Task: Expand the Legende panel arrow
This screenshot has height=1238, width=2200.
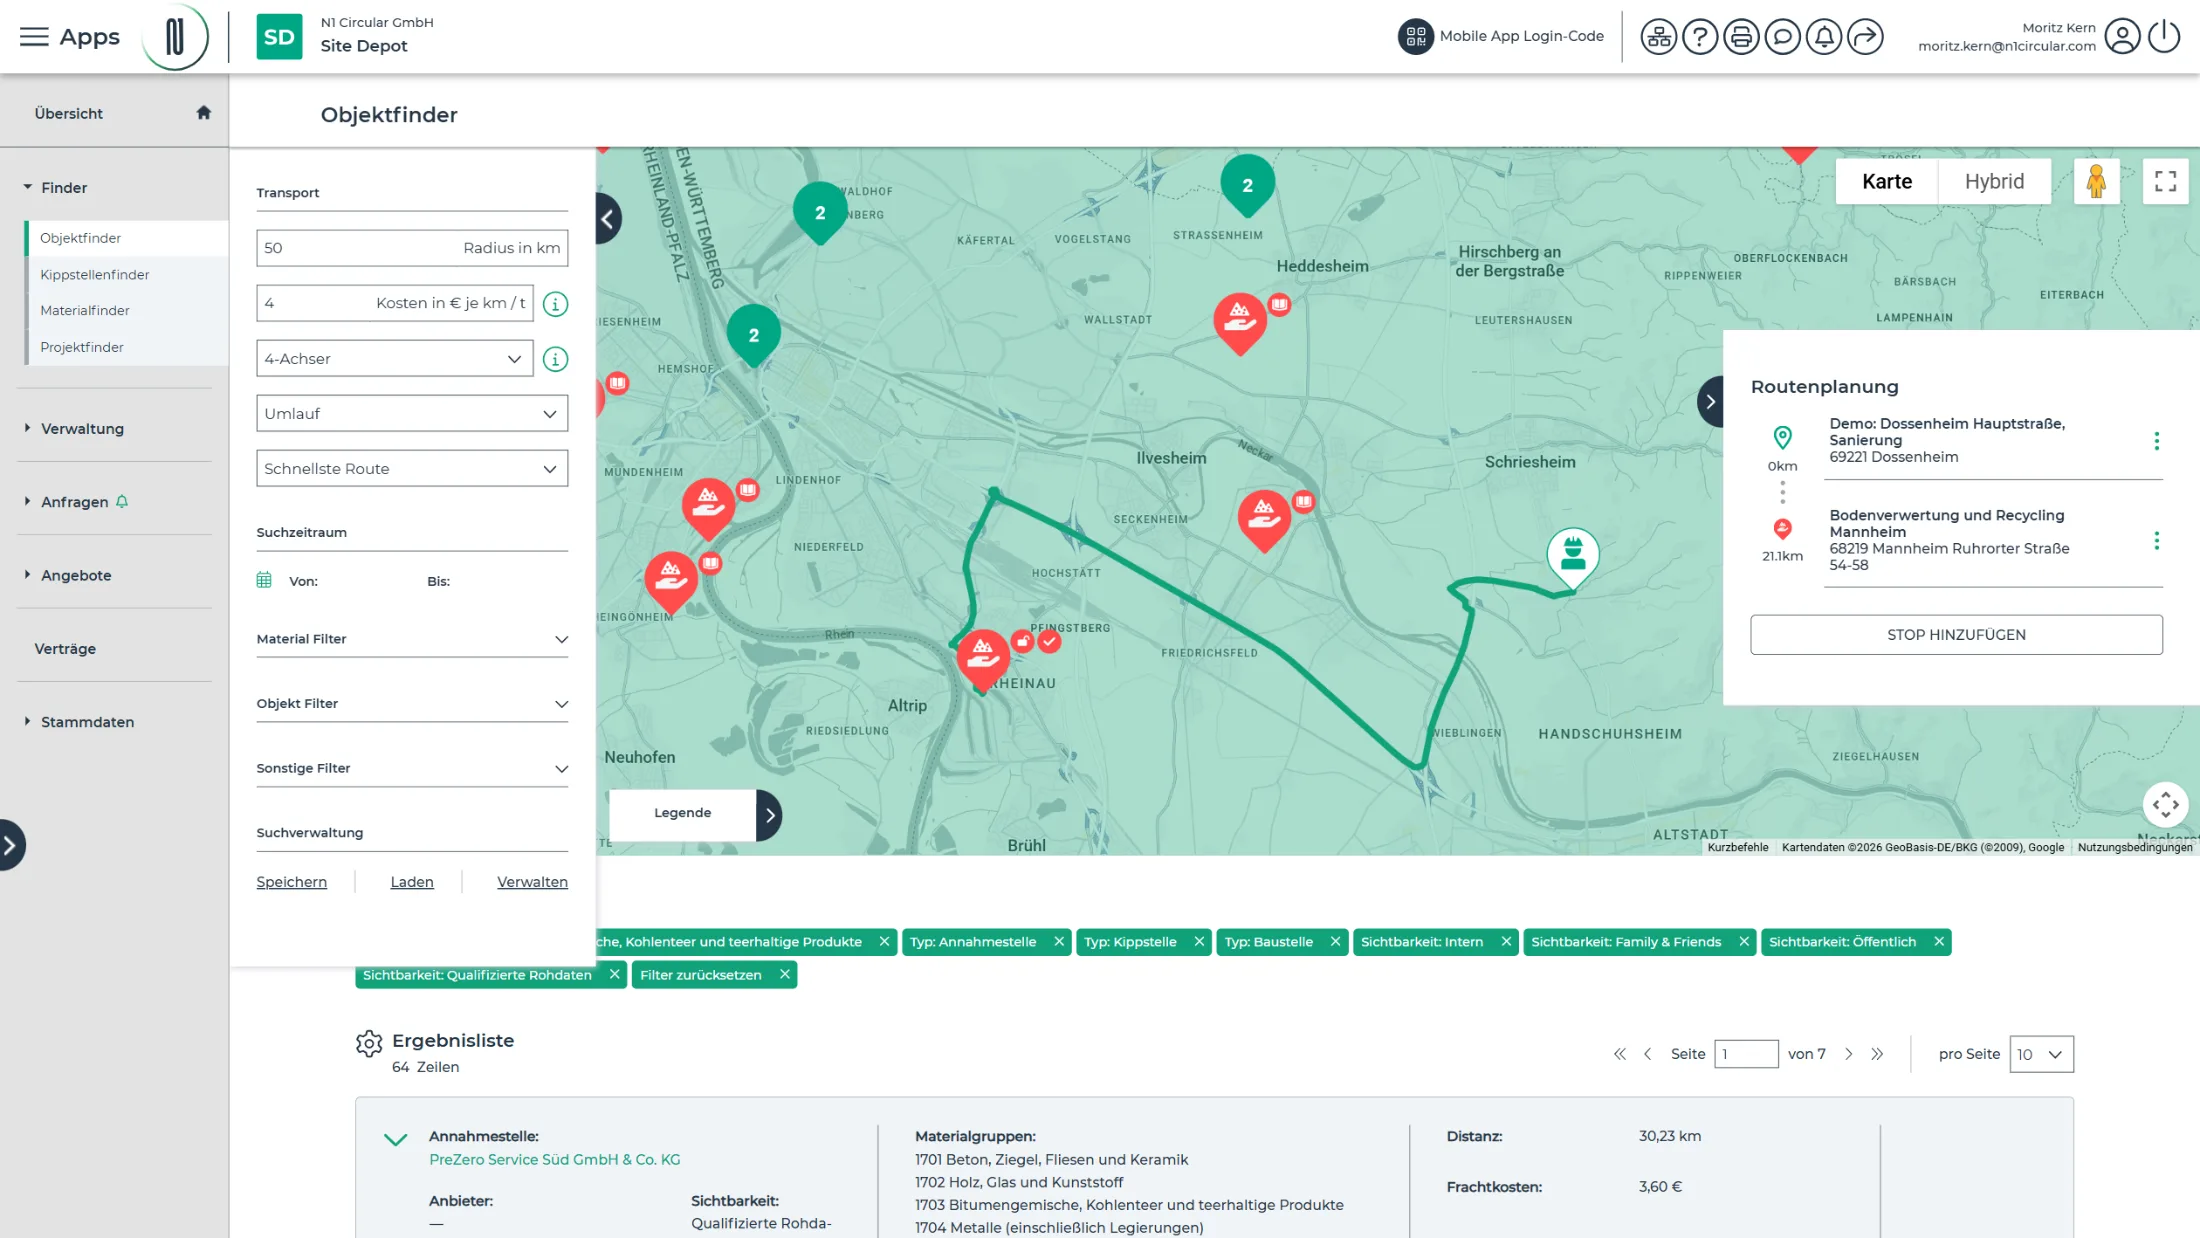Action: (x=769, y=815)
